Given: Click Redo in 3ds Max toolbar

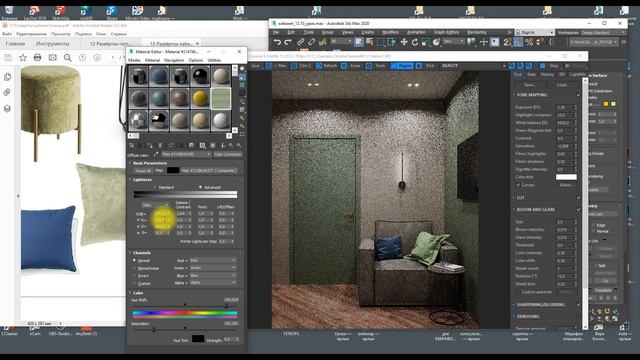Looking at the screenshot, I should click(x=288, y=42).
